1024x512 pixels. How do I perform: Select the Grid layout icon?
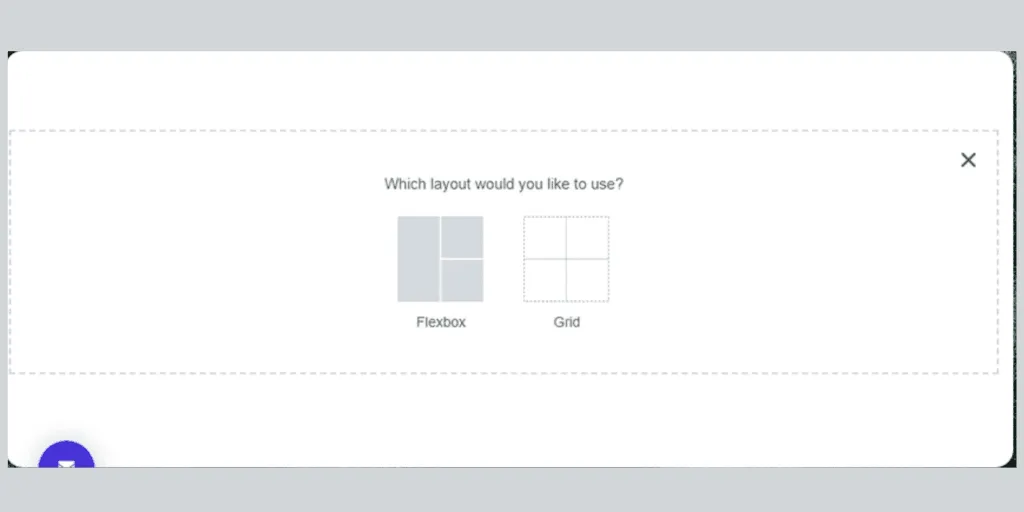click(566, 259)
